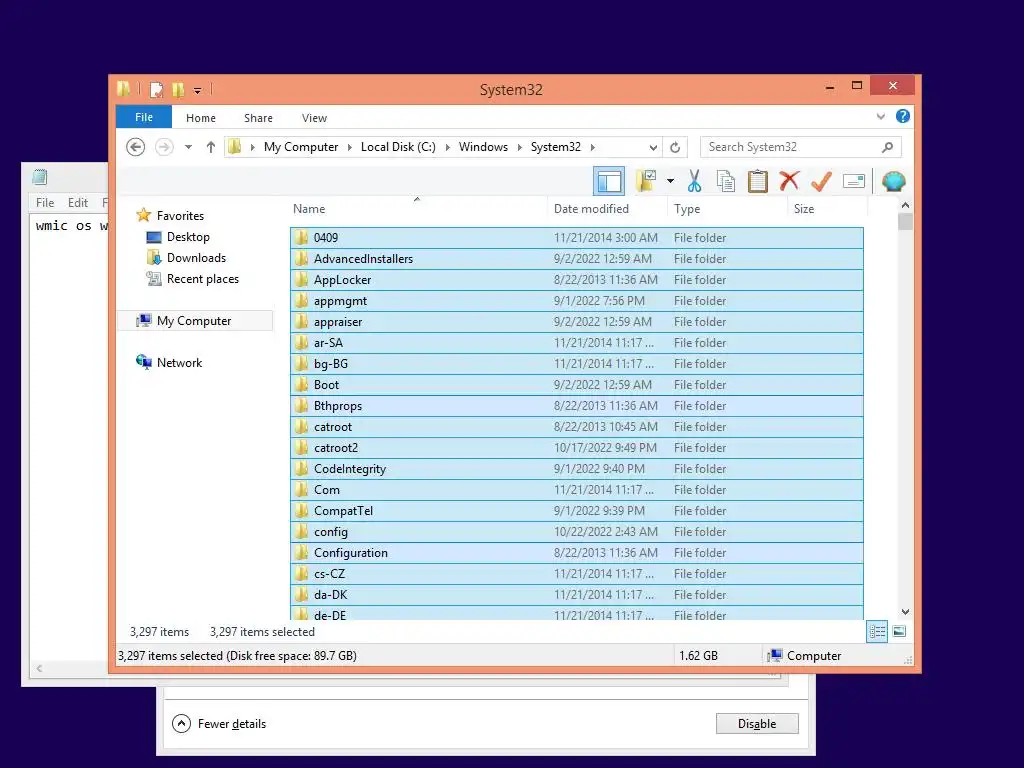Open the Customize Quick Access Toolbar dropdown
The height and width of the screenshot is (768, 1024).
pyautogui.click(x=197, y=91)
